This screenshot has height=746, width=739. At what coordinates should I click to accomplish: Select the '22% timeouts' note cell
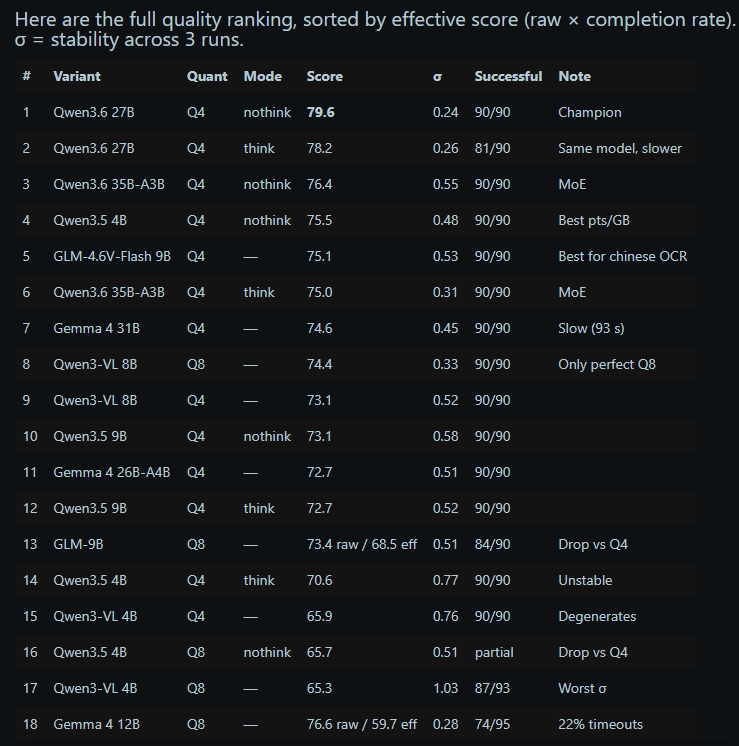(601, 724)
